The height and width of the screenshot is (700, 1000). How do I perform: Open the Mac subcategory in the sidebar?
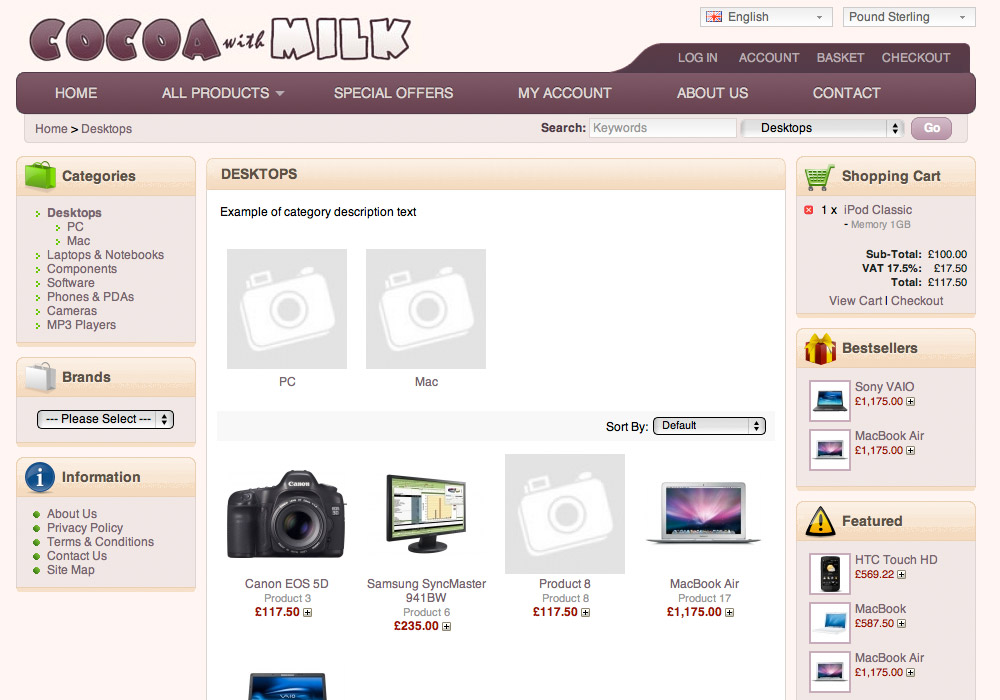(x=78, y=241)
